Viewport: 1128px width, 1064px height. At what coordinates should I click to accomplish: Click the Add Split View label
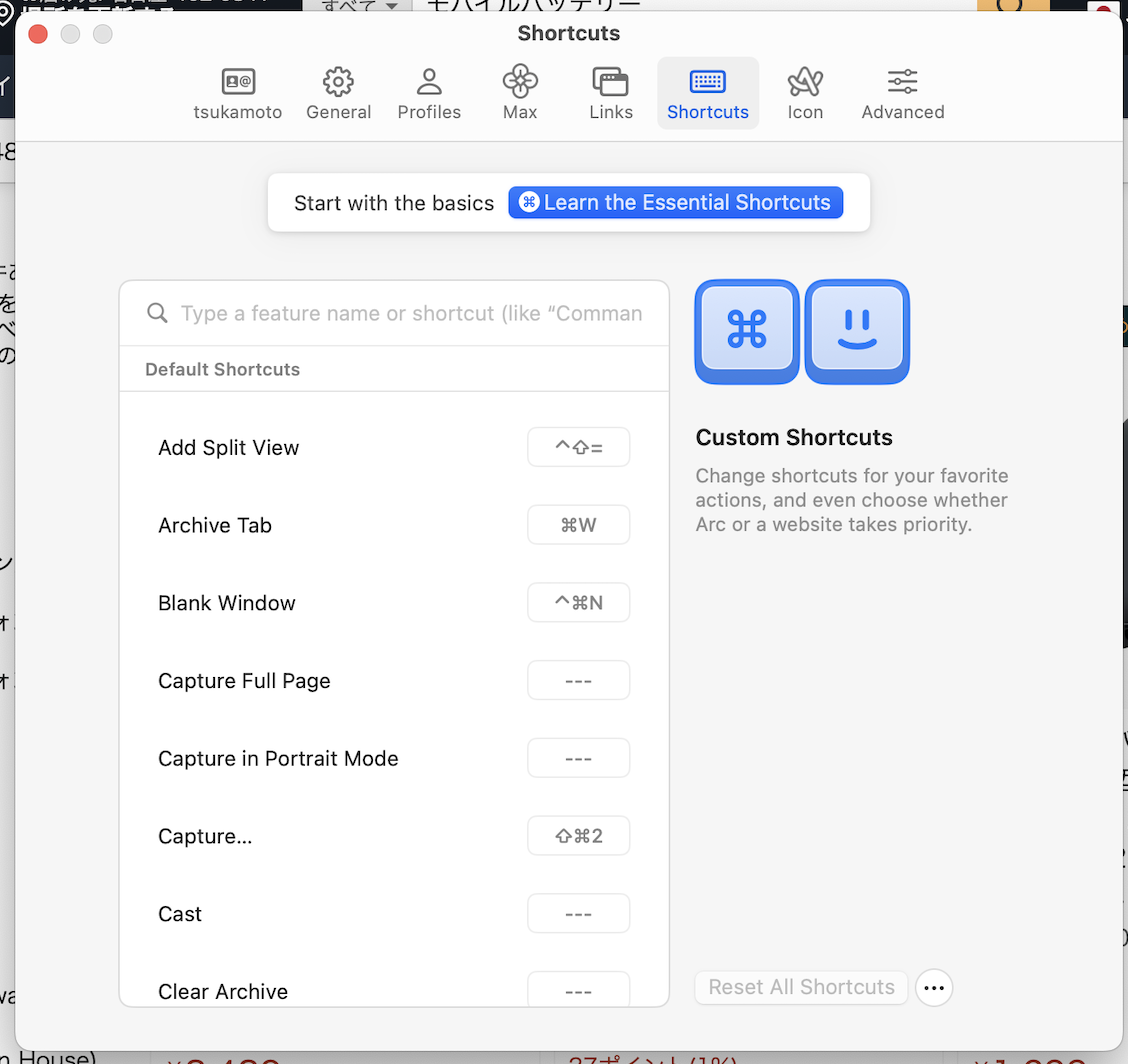228,447
